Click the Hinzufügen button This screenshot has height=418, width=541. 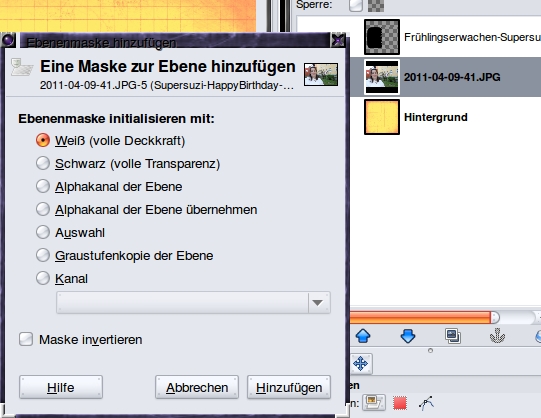[x=289, y=387]
